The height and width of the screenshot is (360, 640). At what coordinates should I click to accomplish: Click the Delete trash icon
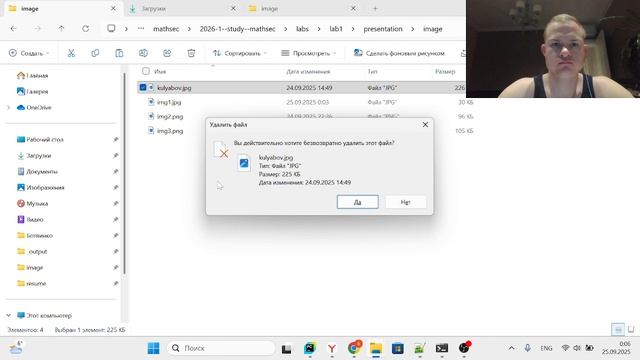(x=191, y=53)
